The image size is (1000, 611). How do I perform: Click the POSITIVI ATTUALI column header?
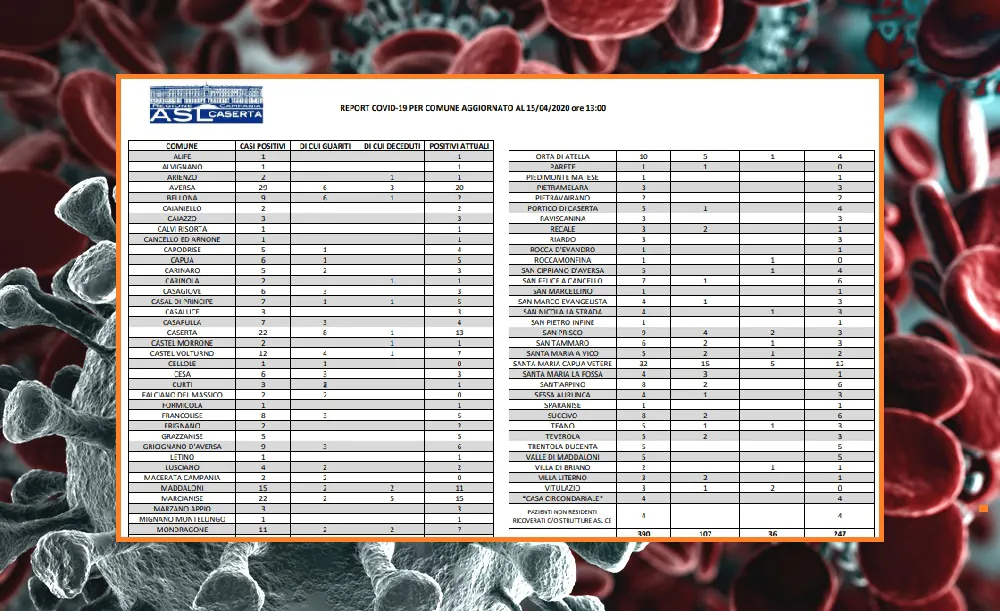[x=459, y=146]
